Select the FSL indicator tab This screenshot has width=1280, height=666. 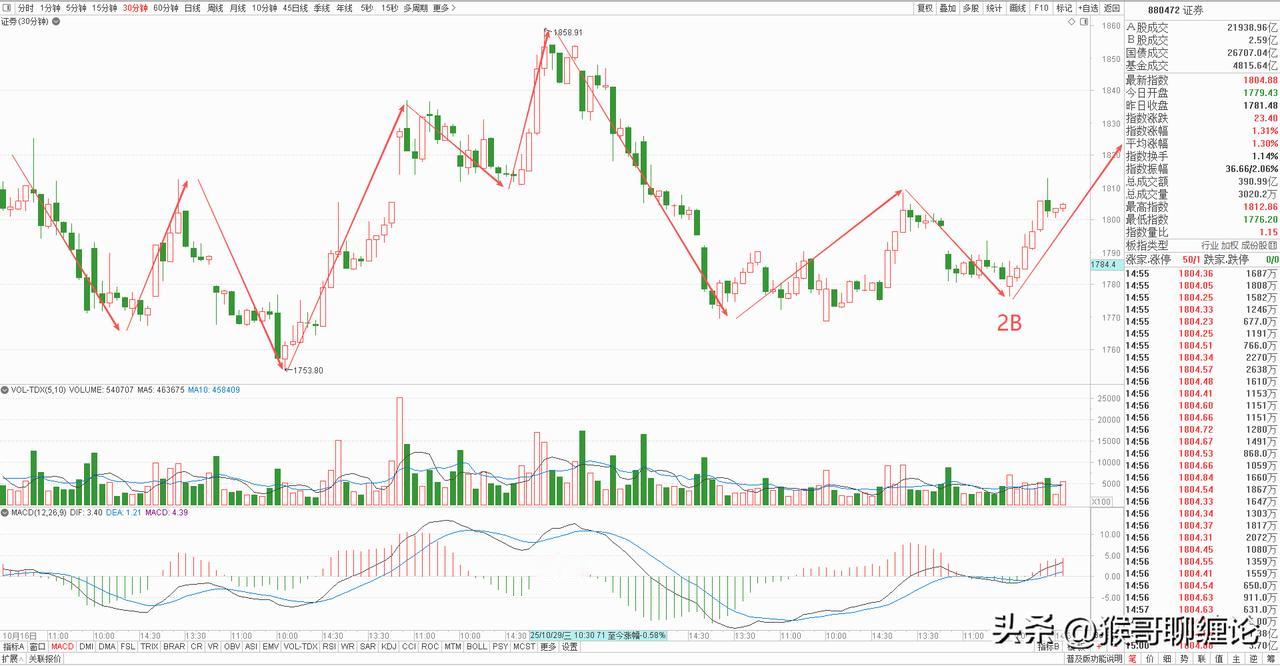point(128,646)
